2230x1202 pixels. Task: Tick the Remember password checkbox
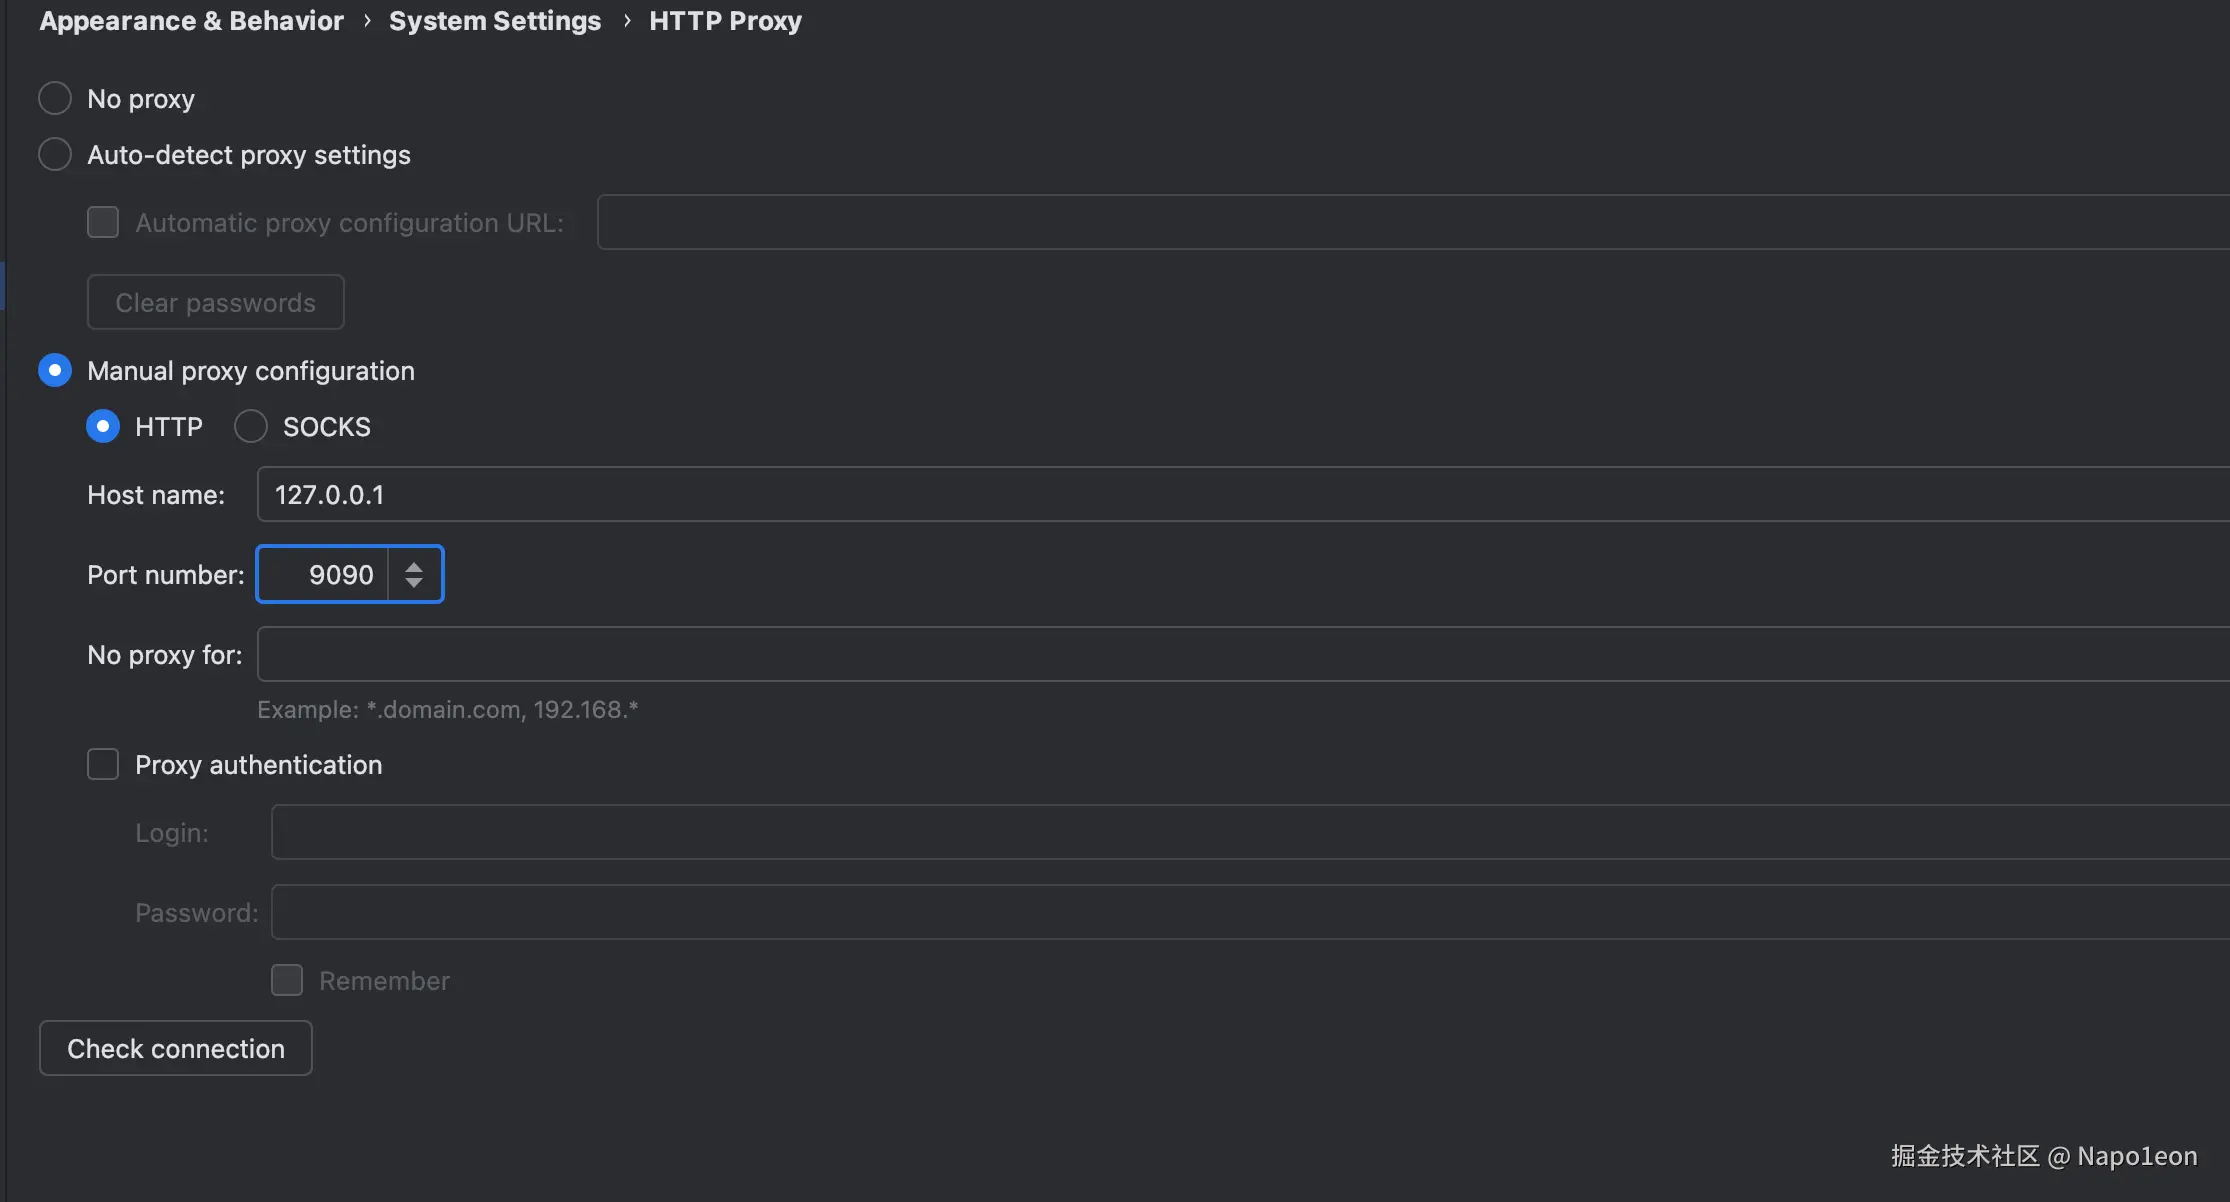coord(287,980)
